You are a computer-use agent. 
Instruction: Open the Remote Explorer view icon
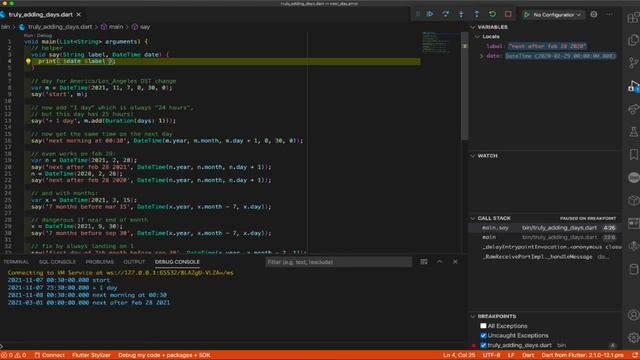[633, 109]
